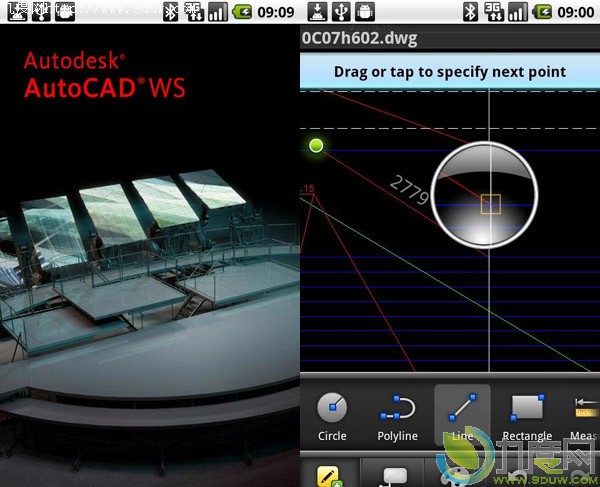Select the Measure tool at toolbar edge
Screen dimensions: 600x487
point(585,419)
